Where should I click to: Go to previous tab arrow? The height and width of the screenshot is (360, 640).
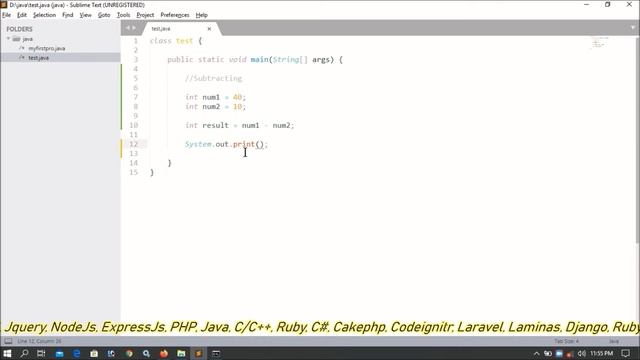[x=127, y=28]
